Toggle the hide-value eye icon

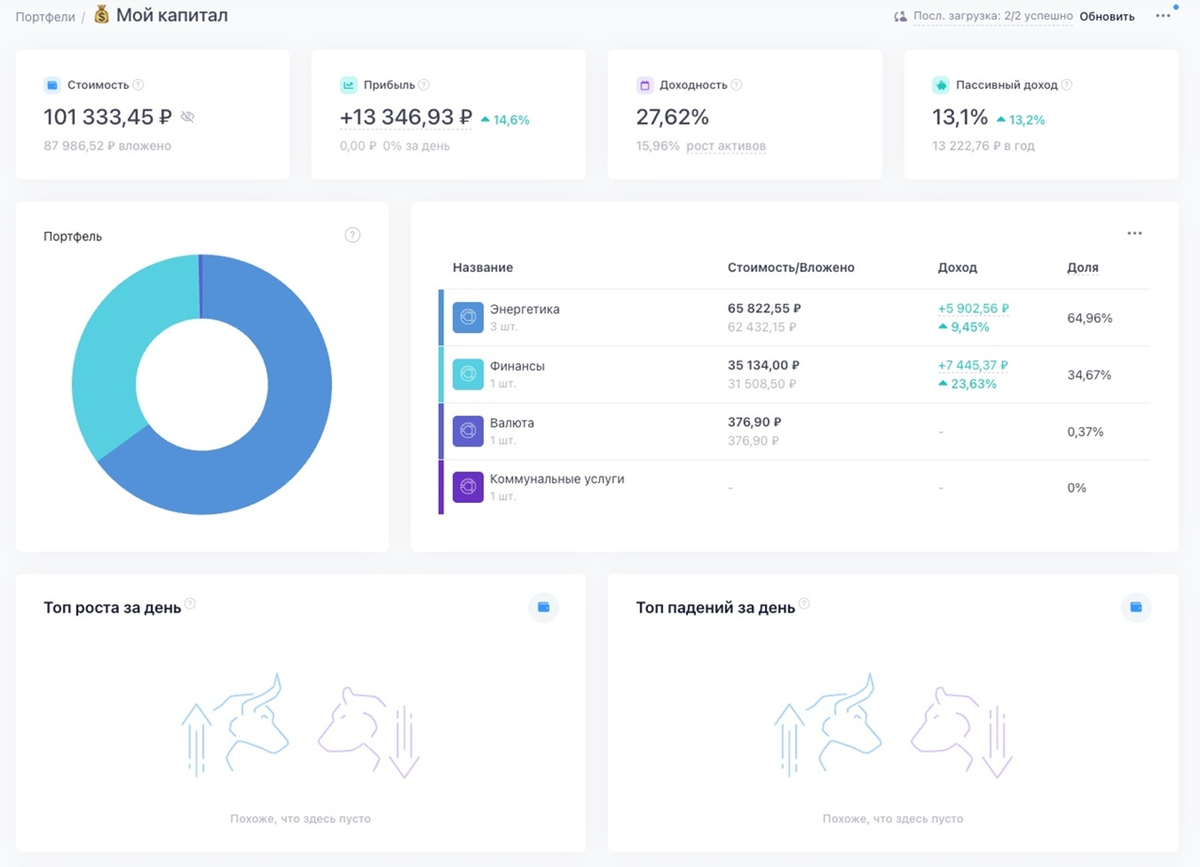tap(187, 117)
